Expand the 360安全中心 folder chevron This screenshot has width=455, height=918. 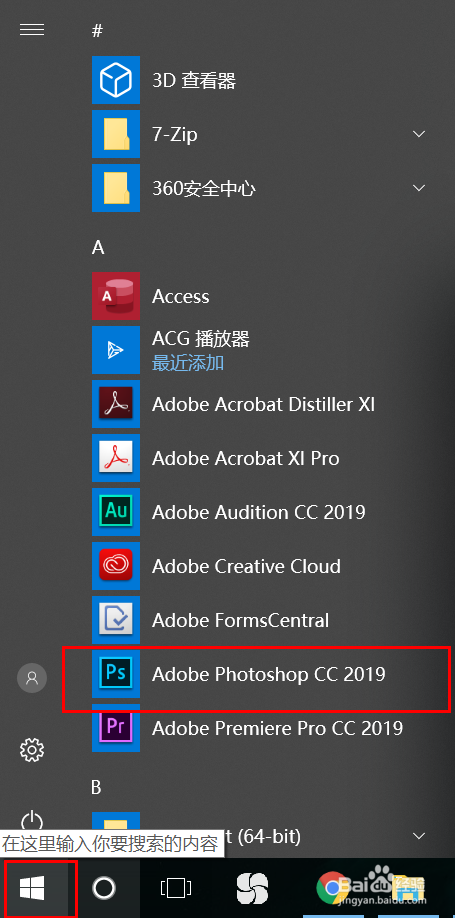[x=419, y=188]
